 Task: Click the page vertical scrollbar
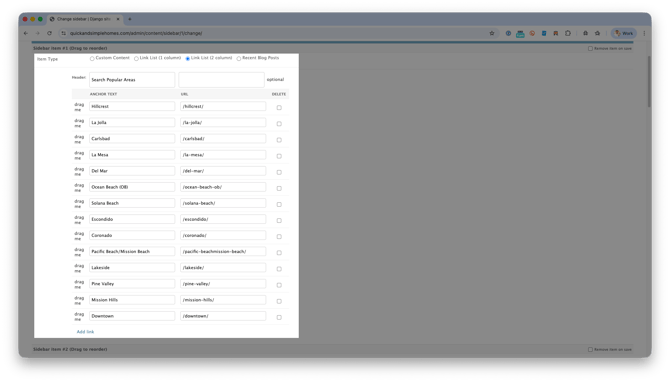pyautogui.click(x=649, y=81)
